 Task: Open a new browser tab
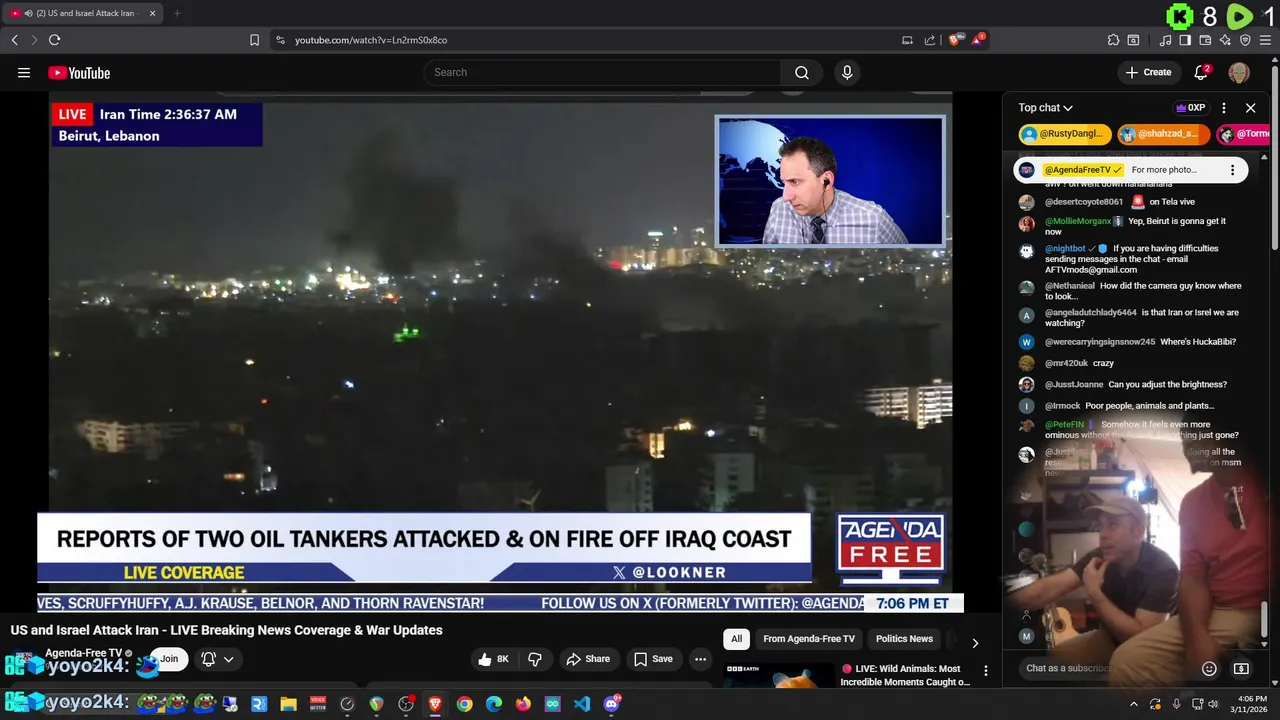tap(177, 13)
